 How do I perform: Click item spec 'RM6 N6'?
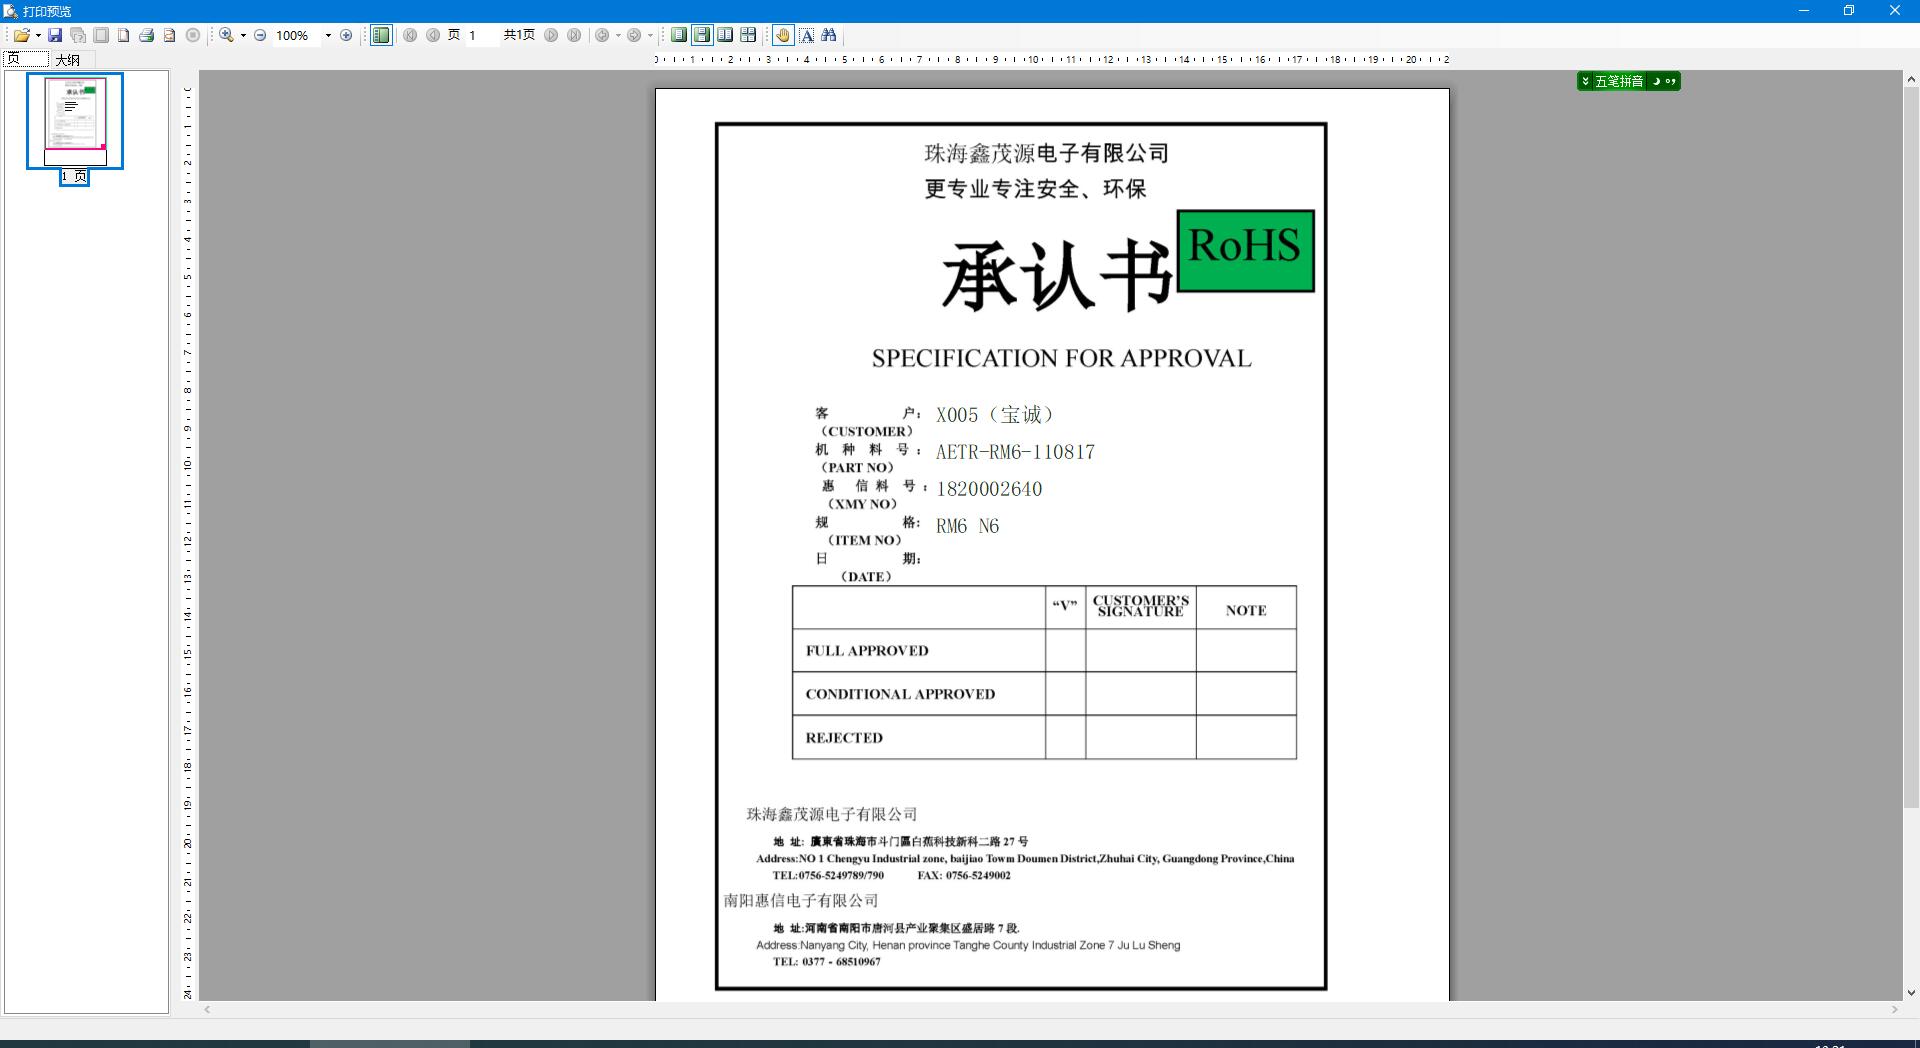click(967, 526)
